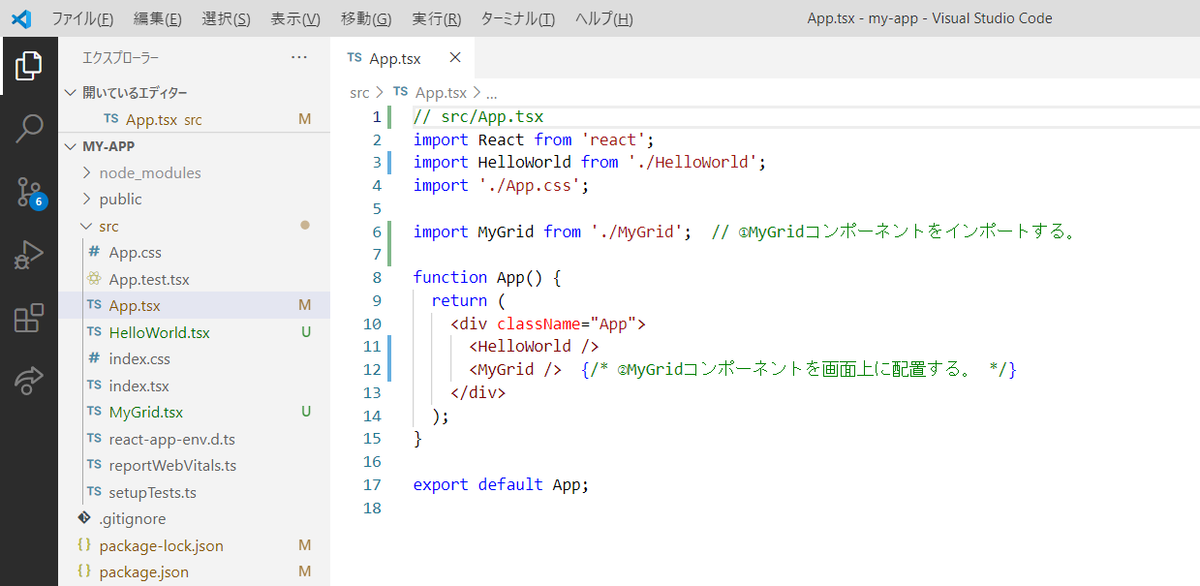Open the ターミナル menu
The height and width of the screenshot is (586, 1200).
pos(517,17)
